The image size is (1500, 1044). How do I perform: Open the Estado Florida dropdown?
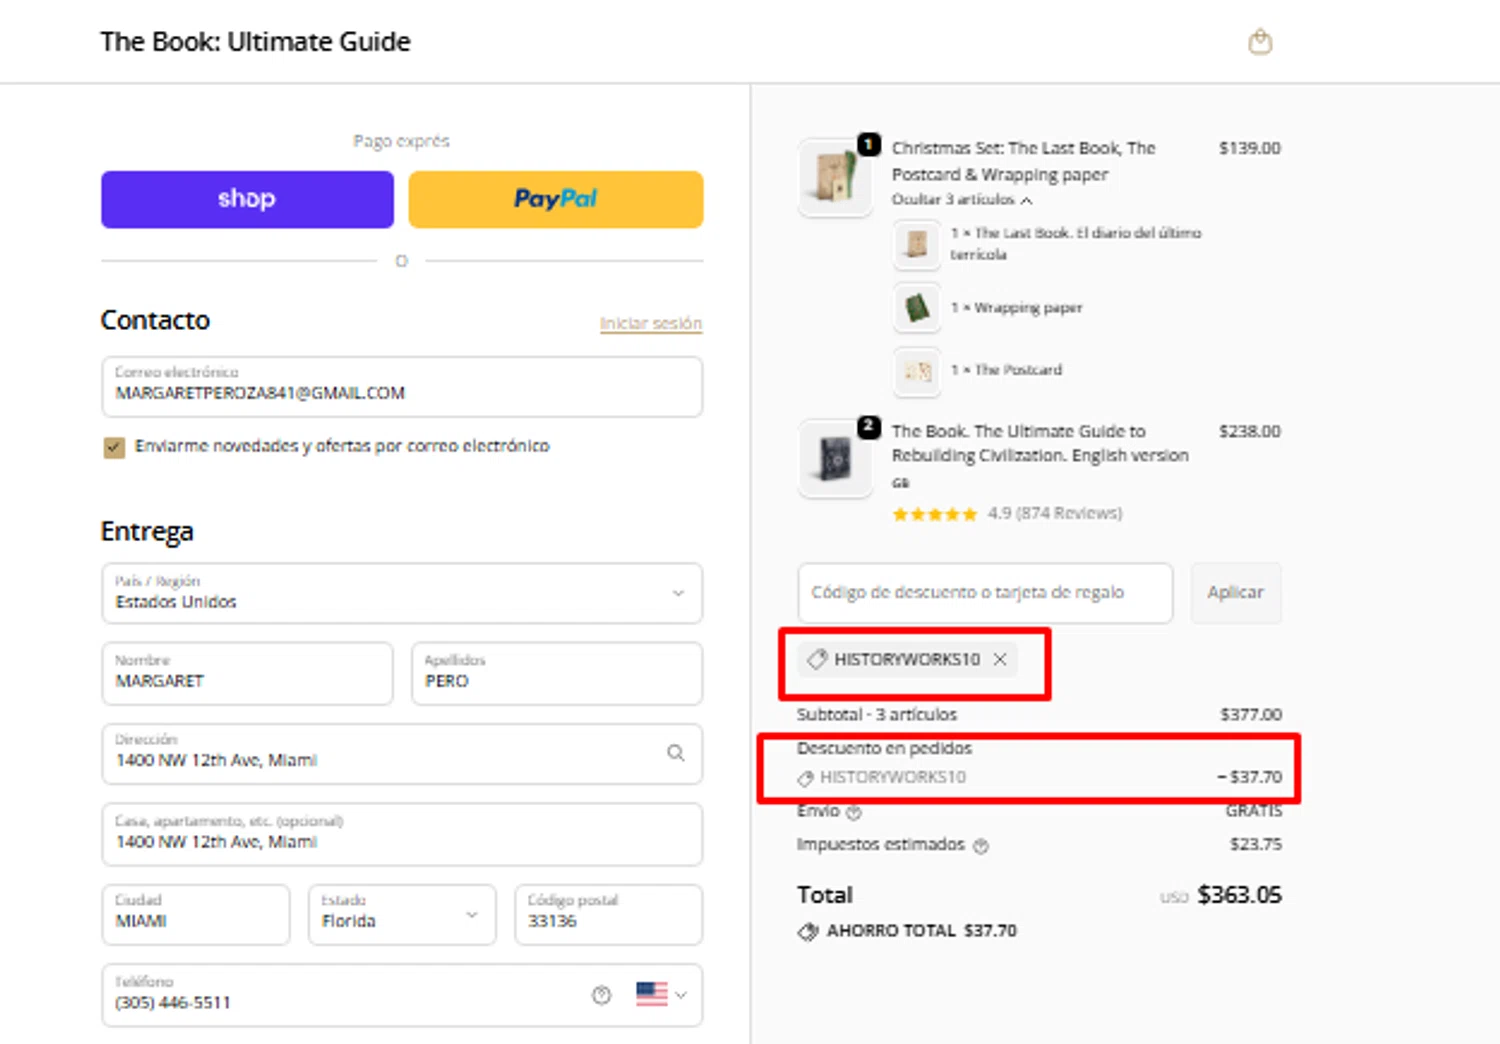pos(401,915)
